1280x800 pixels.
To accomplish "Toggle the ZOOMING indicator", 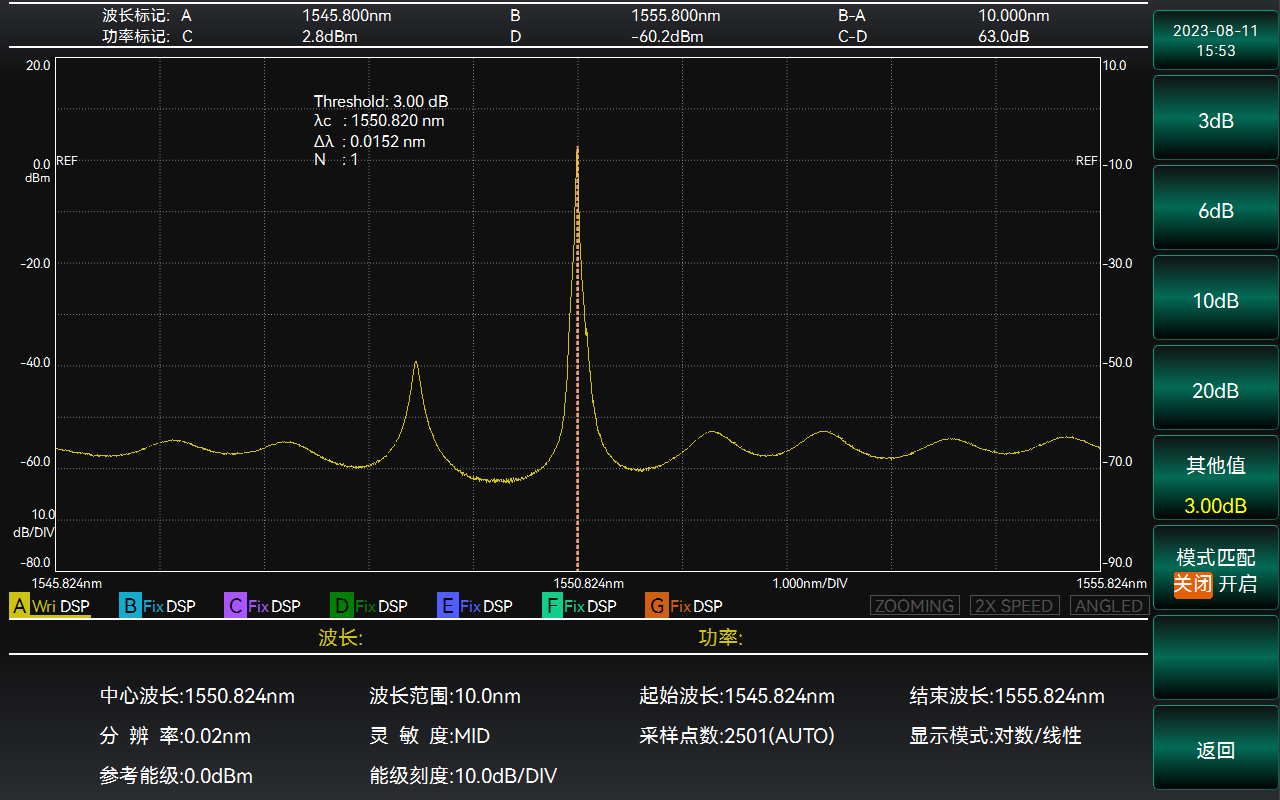I will 914,606.
